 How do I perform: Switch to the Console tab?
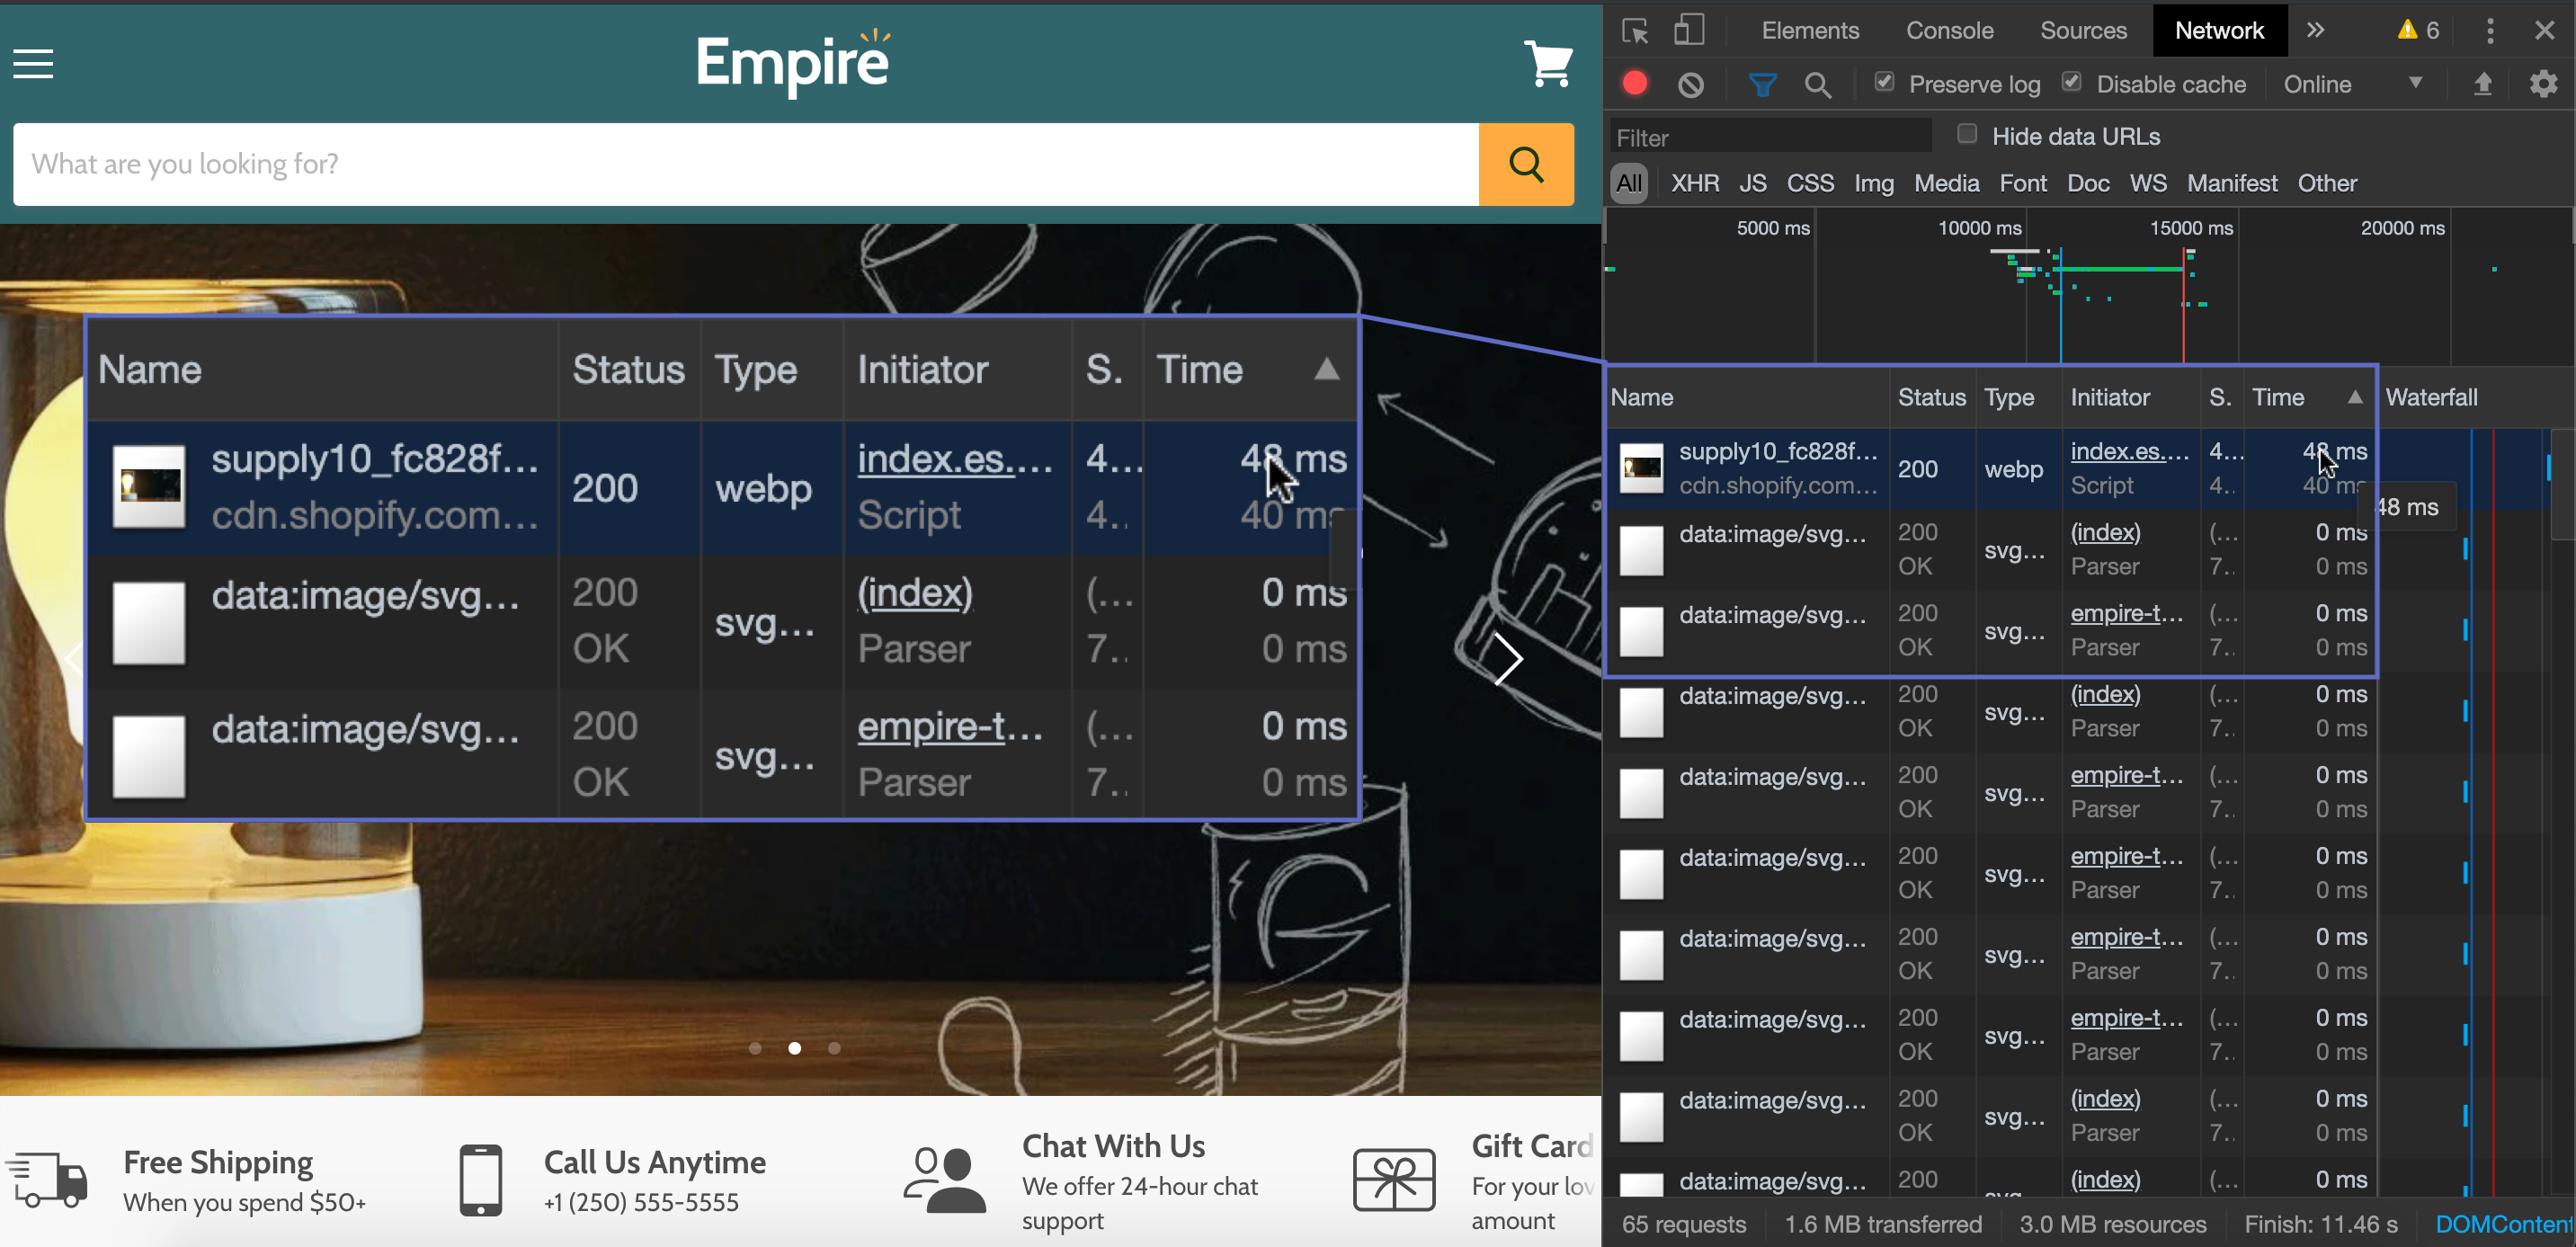tap(1949, 31)
